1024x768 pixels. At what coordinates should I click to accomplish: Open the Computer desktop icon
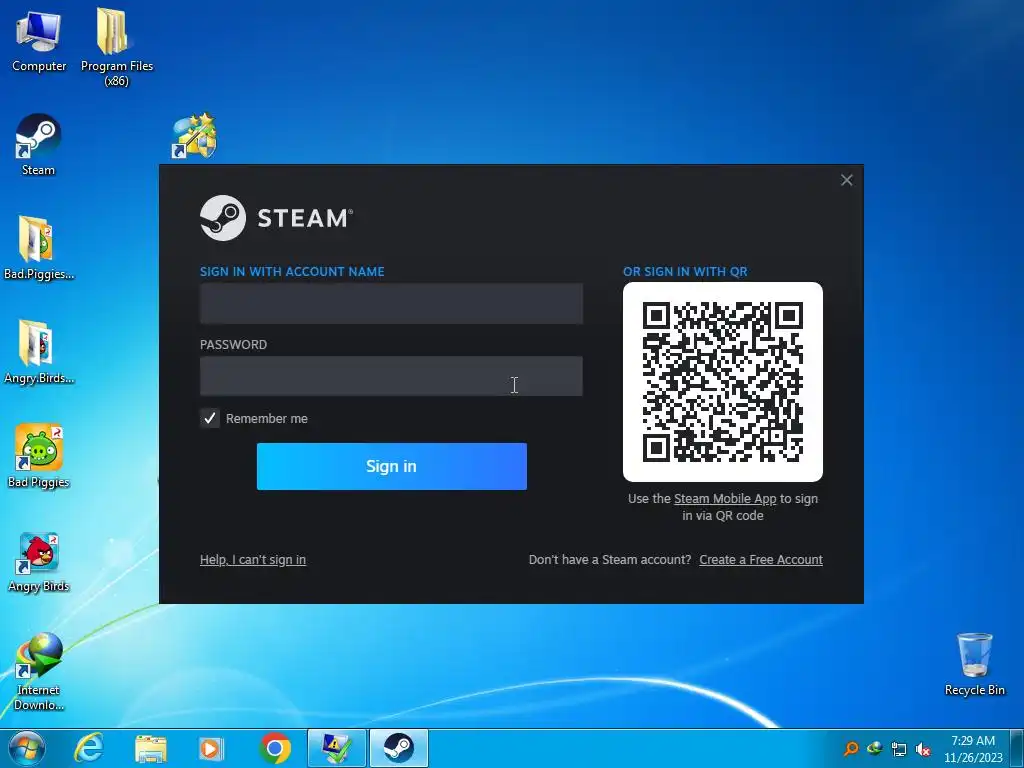pos(39,39)
